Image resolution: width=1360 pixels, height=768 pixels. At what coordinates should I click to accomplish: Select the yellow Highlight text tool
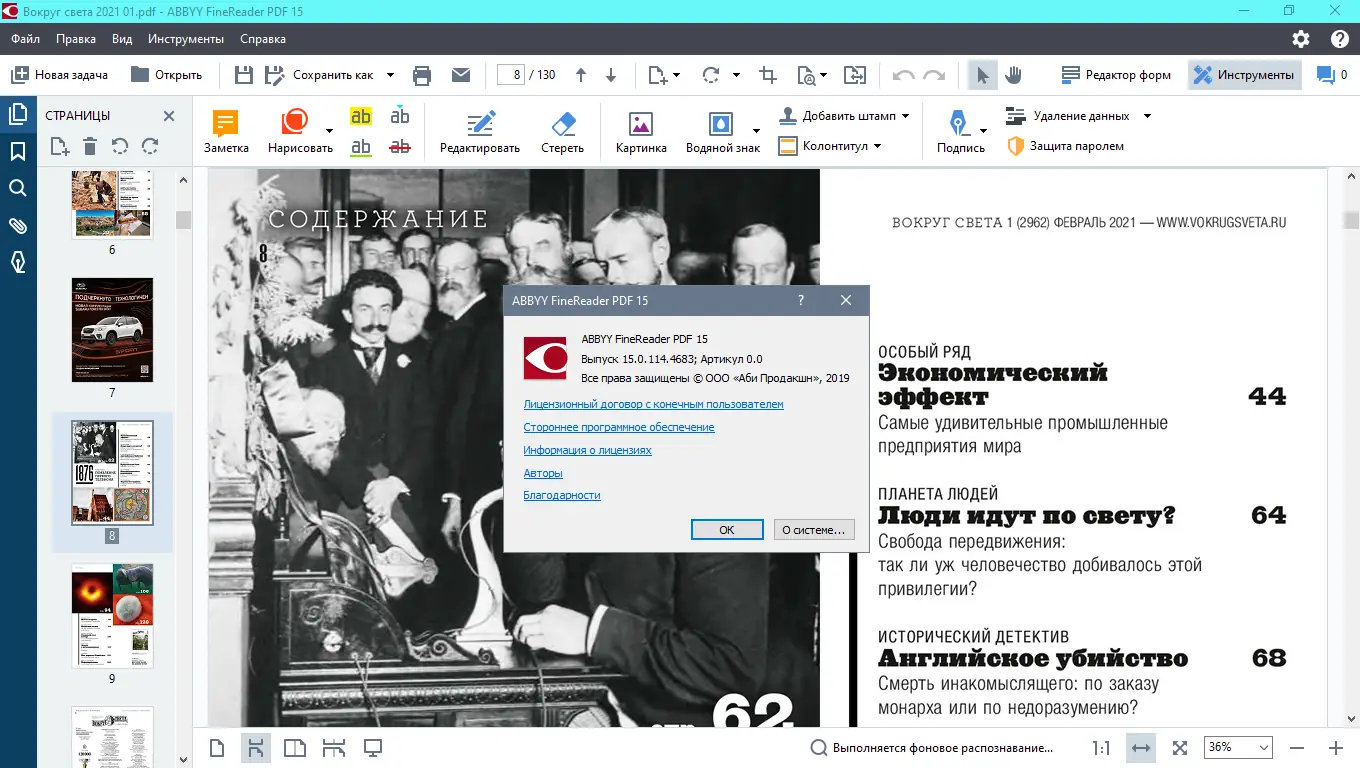[361, 116]
